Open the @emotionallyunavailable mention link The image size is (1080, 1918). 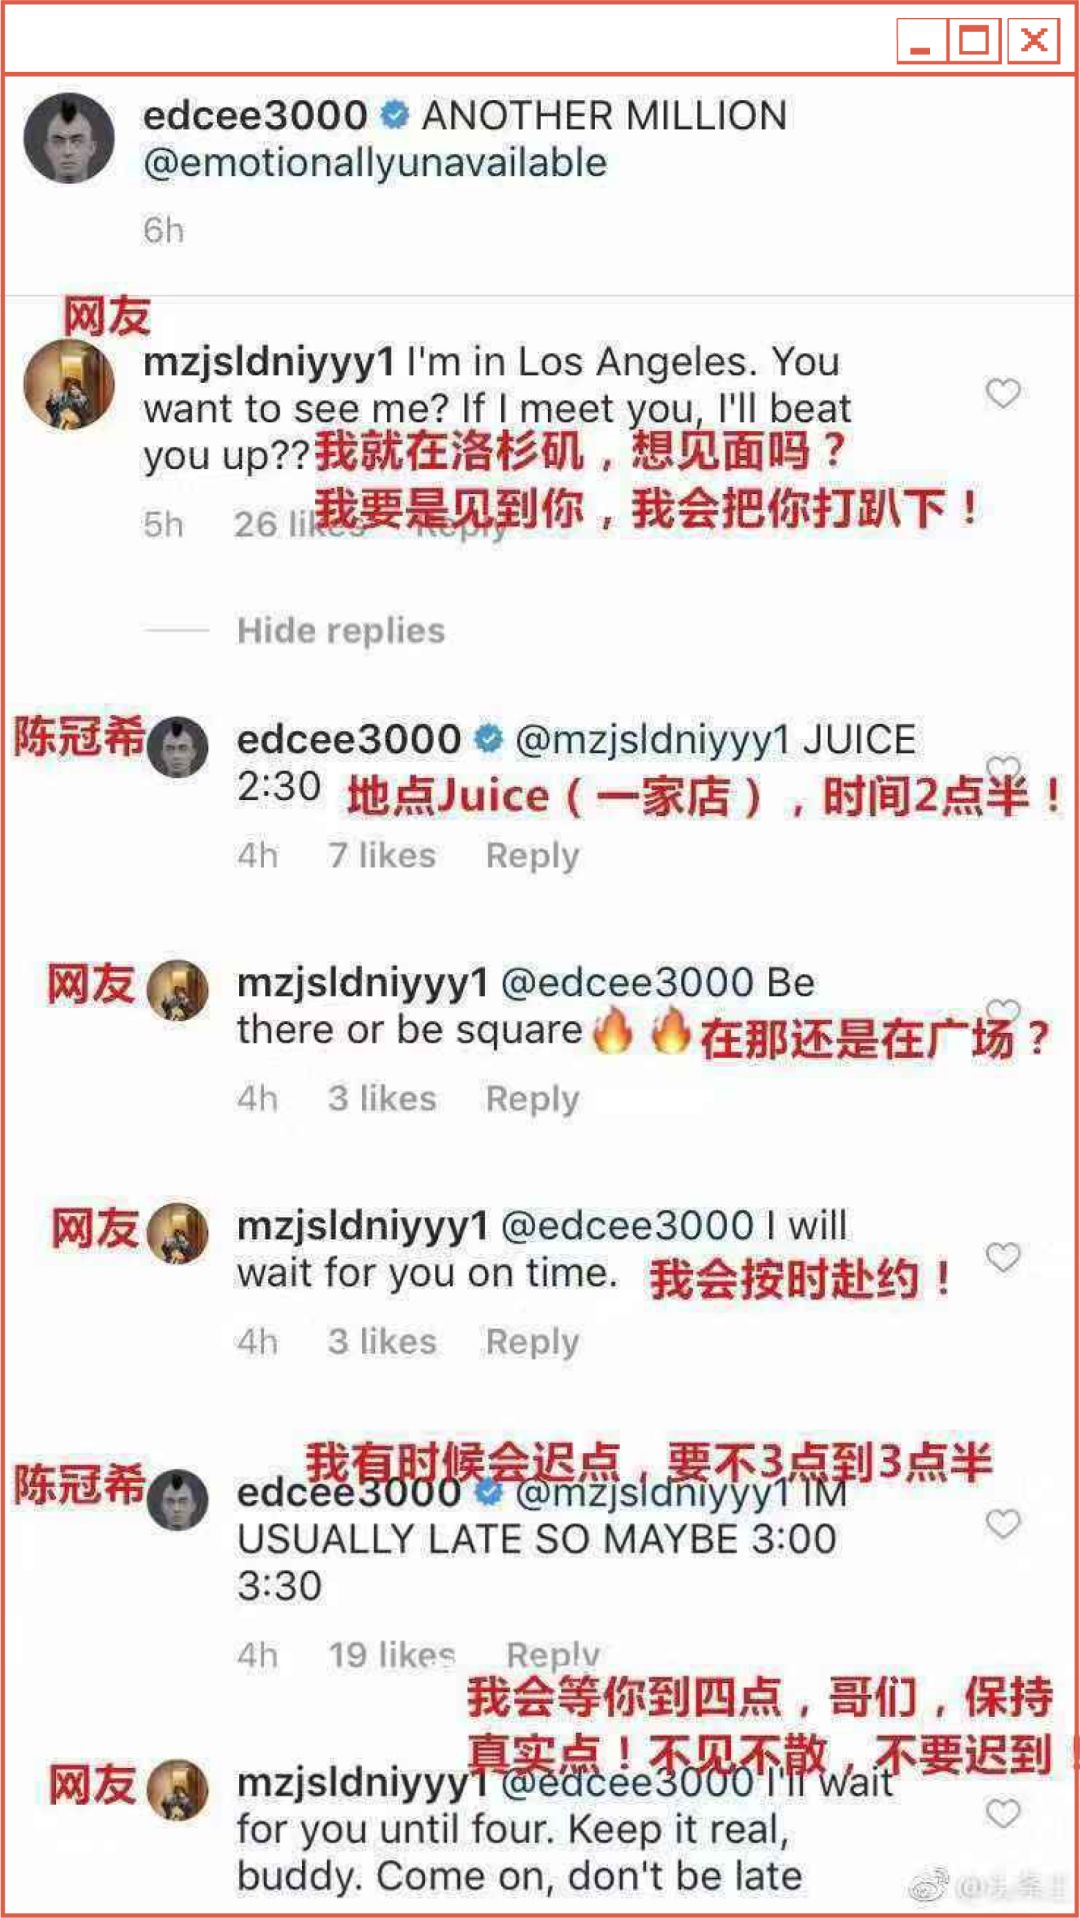375,163
